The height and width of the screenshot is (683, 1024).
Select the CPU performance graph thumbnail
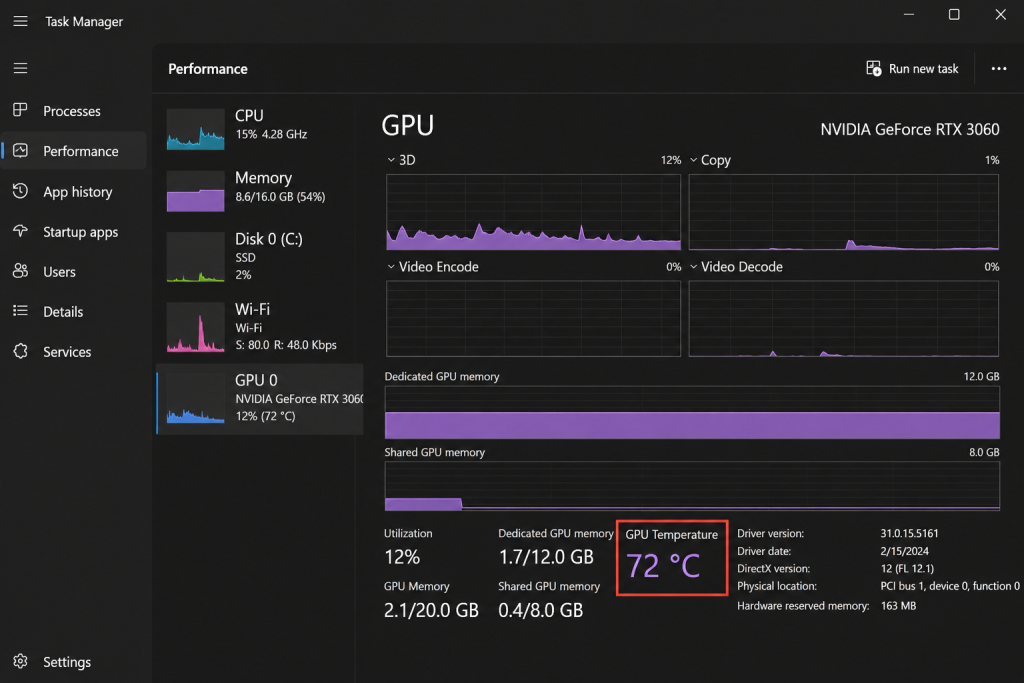tap(195, 129)
